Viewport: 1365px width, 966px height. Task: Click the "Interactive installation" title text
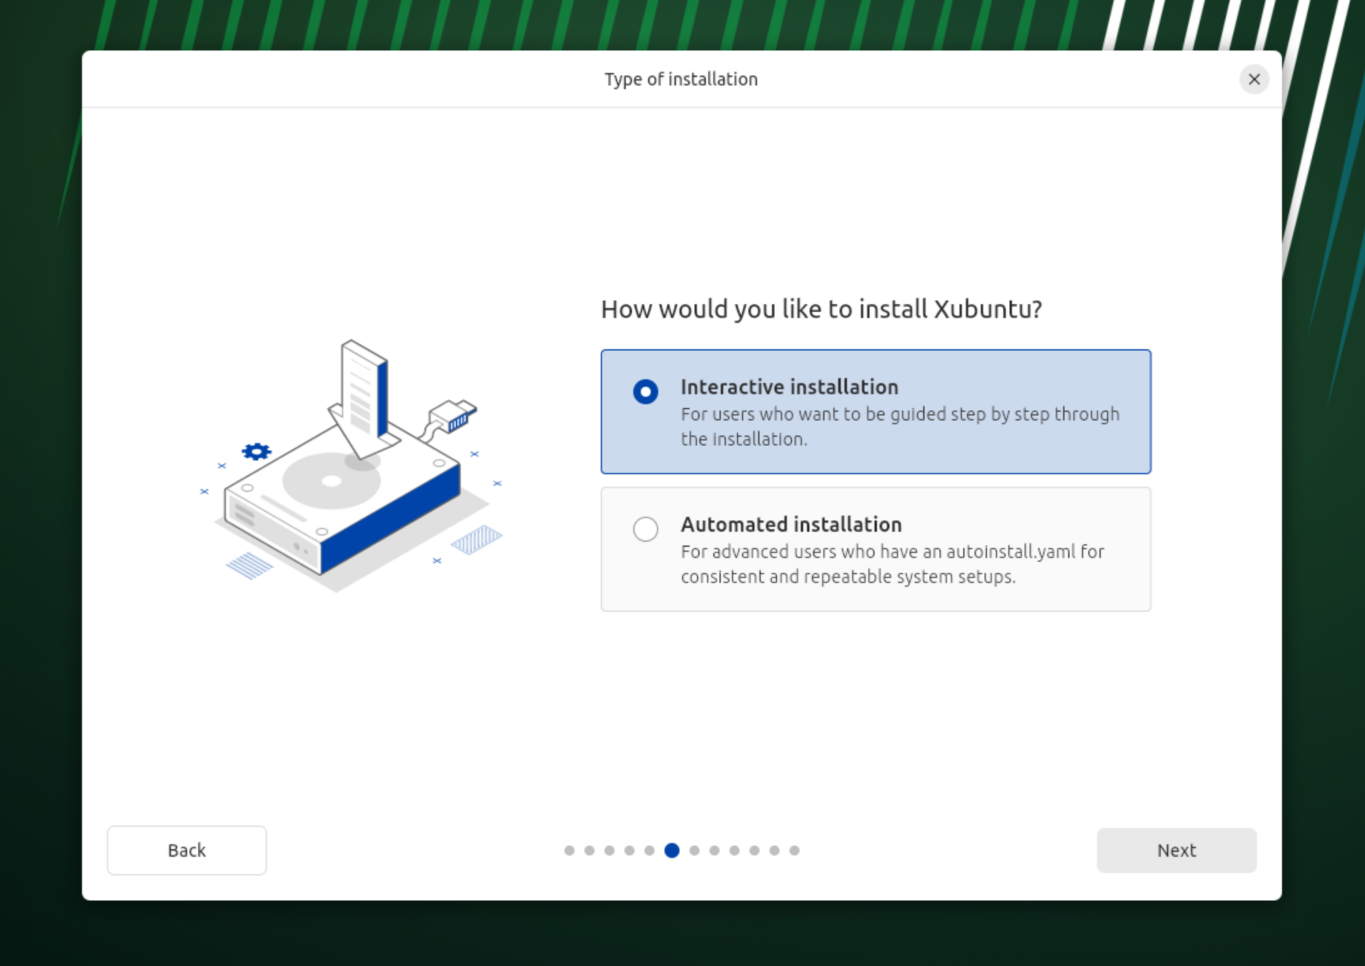pyautogui.click(x=789, y=387)
